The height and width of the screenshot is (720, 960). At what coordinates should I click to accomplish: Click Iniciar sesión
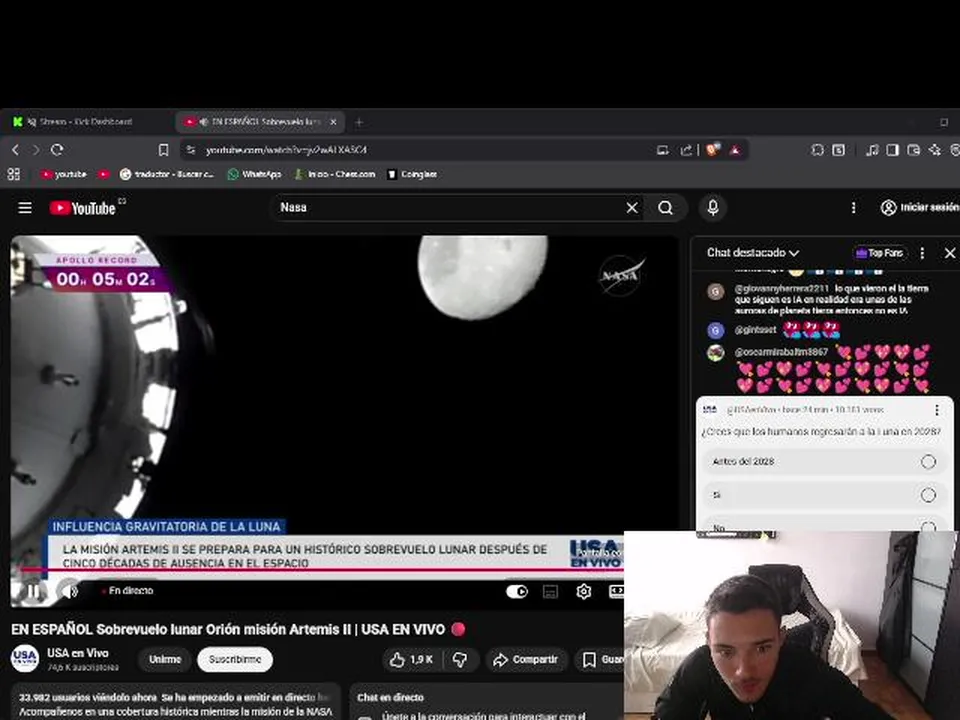pos(920,208)
